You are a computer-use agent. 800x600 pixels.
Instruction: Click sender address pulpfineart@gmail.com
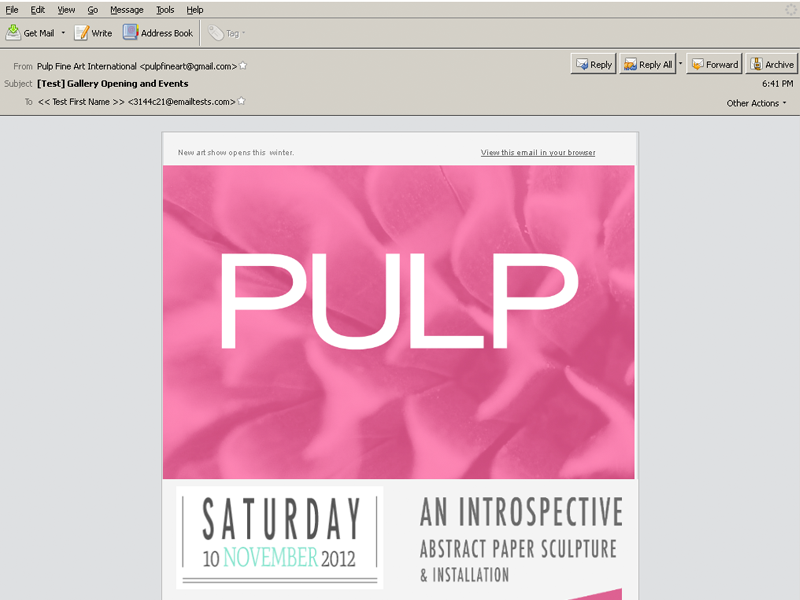tap(188, 66)
